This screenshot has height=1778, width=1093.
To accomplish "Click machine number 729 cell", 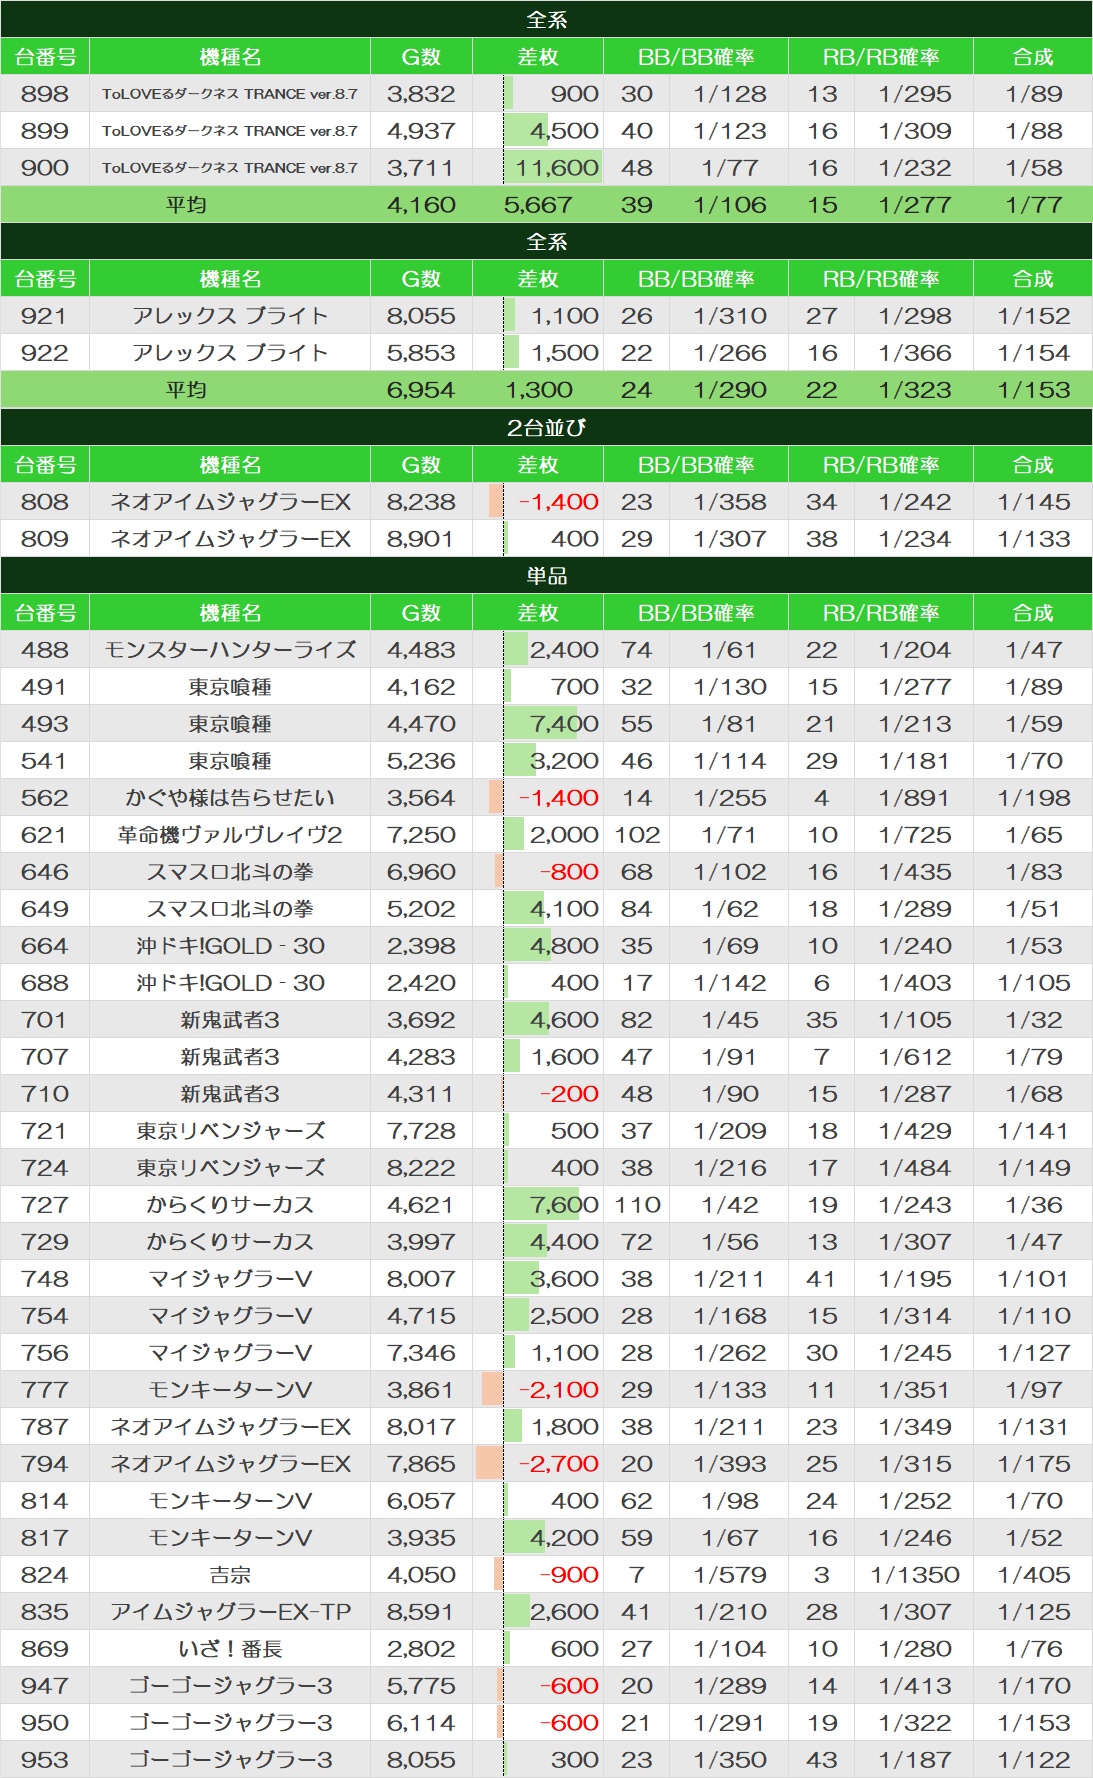I will point(45,1242).
